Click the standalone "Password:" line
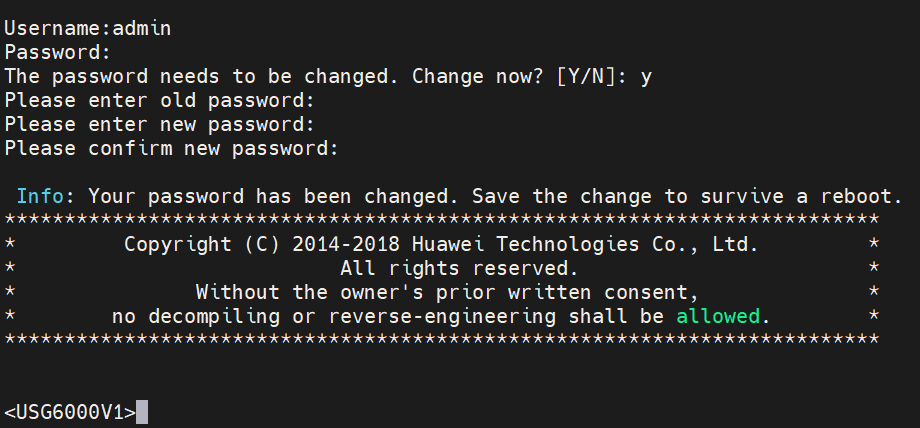 57,52
